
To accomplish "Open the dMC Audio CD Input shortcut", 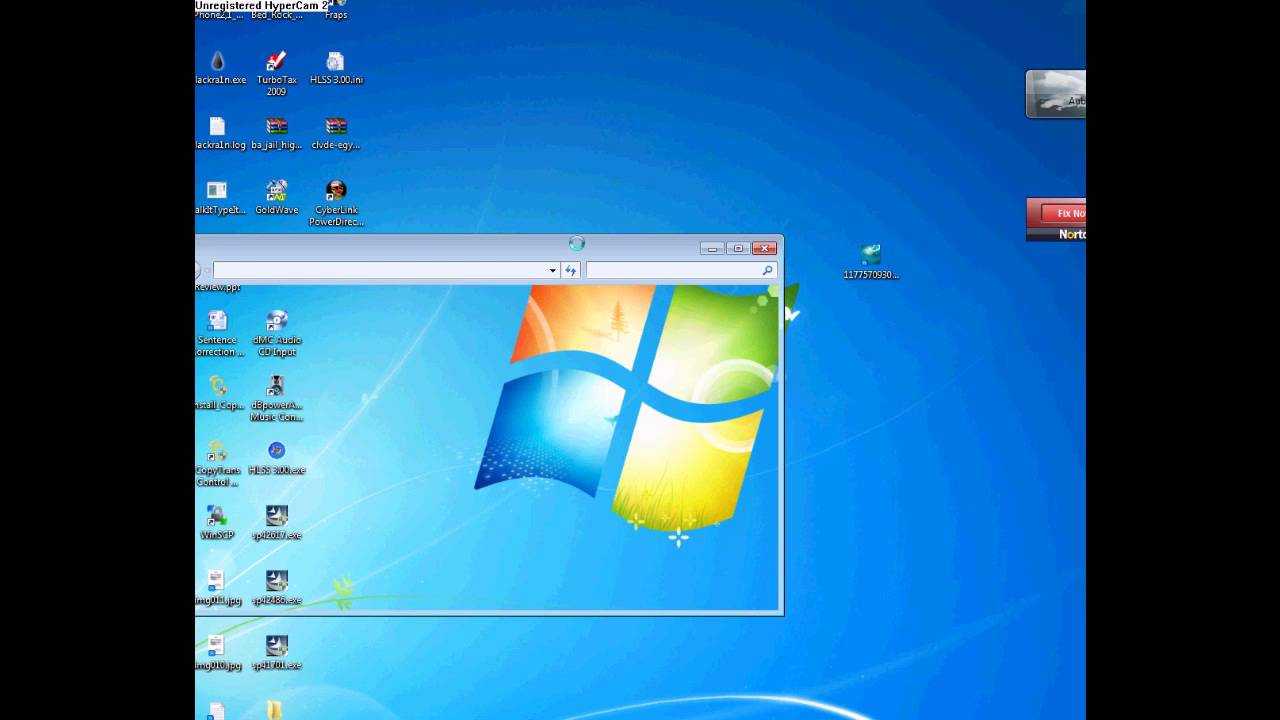I will point(277,334).
